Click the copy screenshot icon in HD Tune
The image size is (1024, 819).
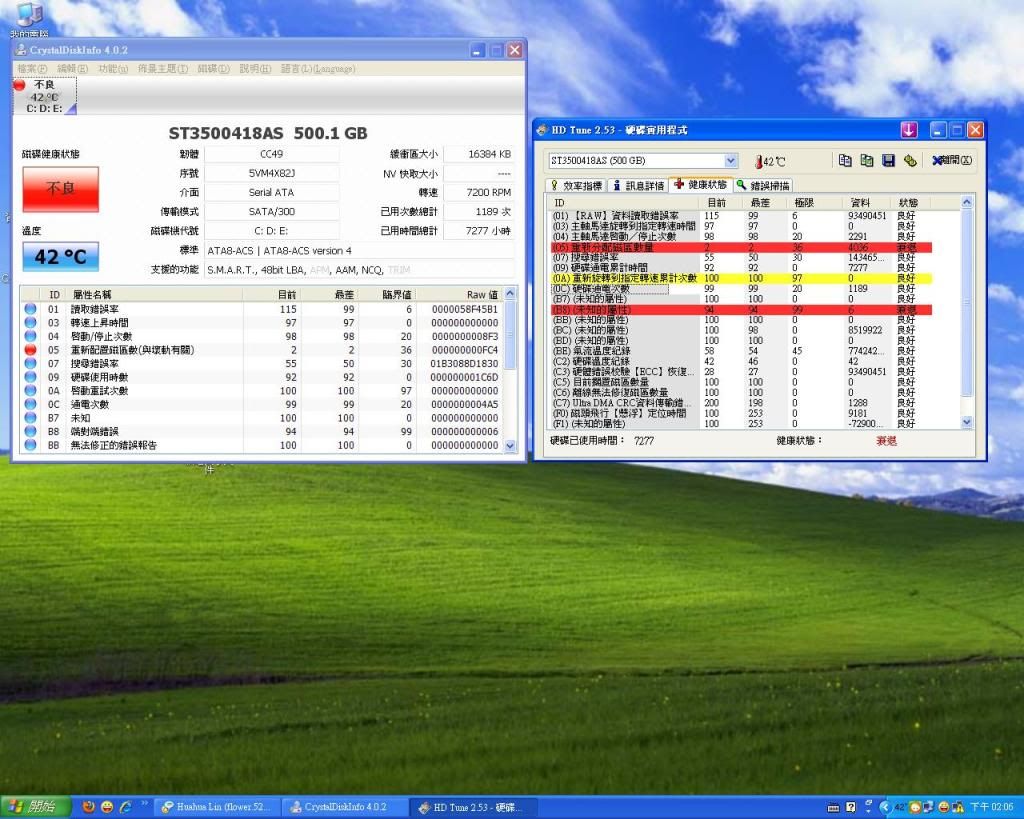pos(866,160)
